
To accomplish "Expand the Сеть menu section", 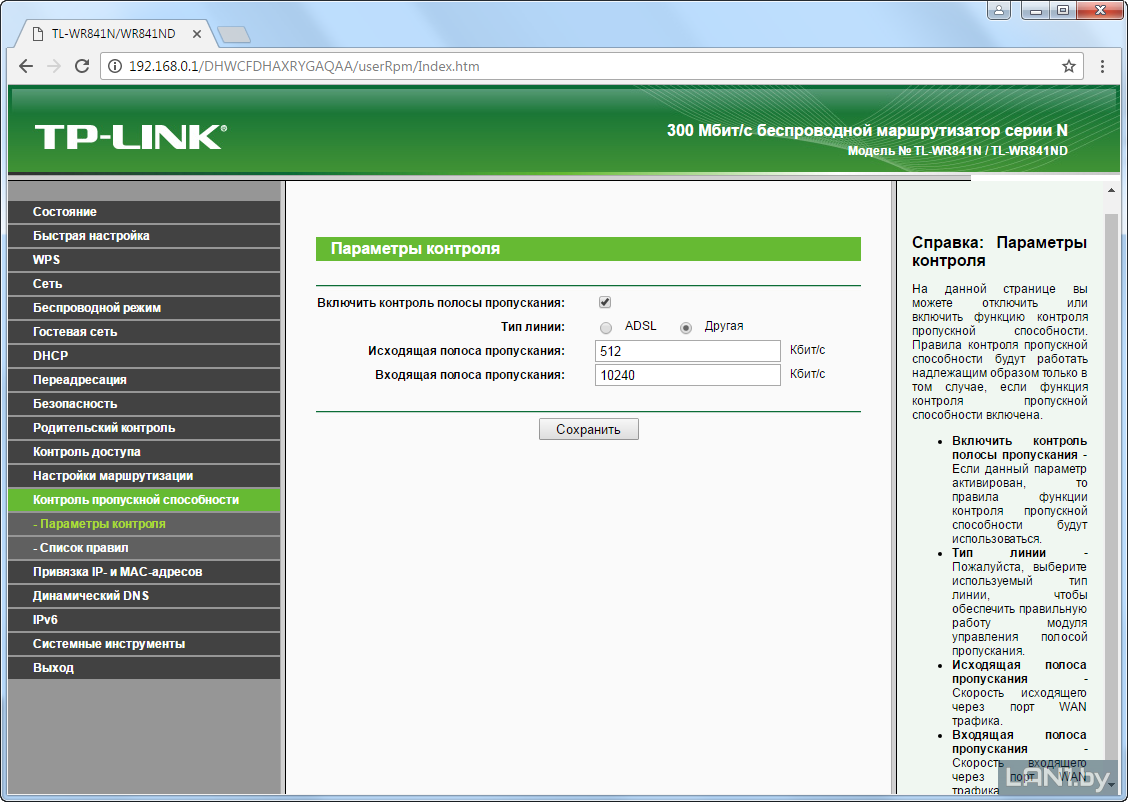I will (x=144, y=283).
